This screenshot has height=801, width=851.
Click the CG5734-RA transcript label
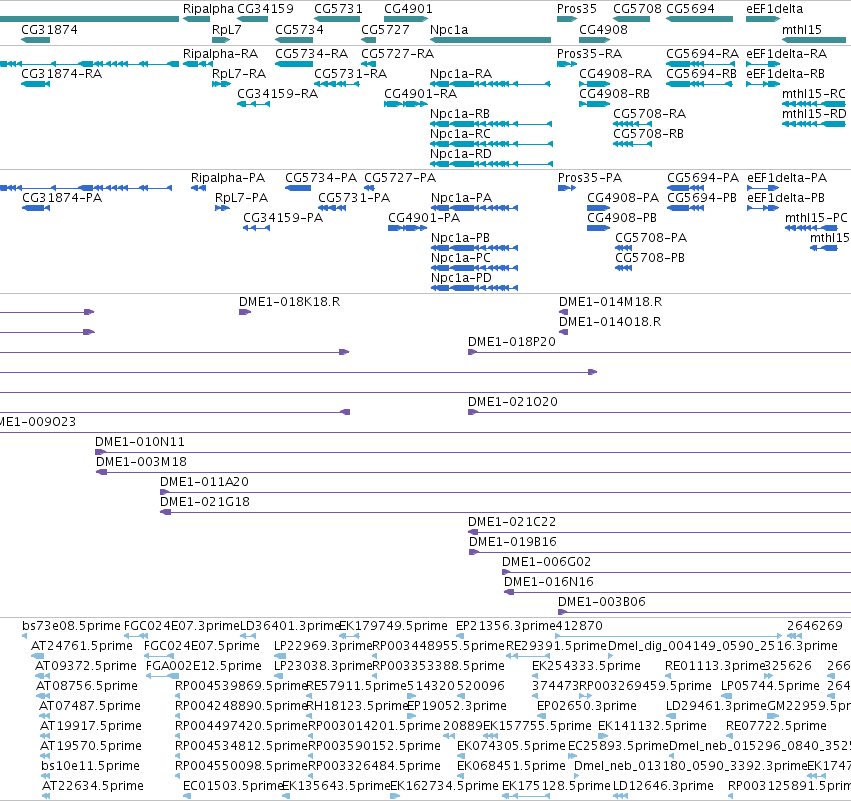(x=312, y=54)
